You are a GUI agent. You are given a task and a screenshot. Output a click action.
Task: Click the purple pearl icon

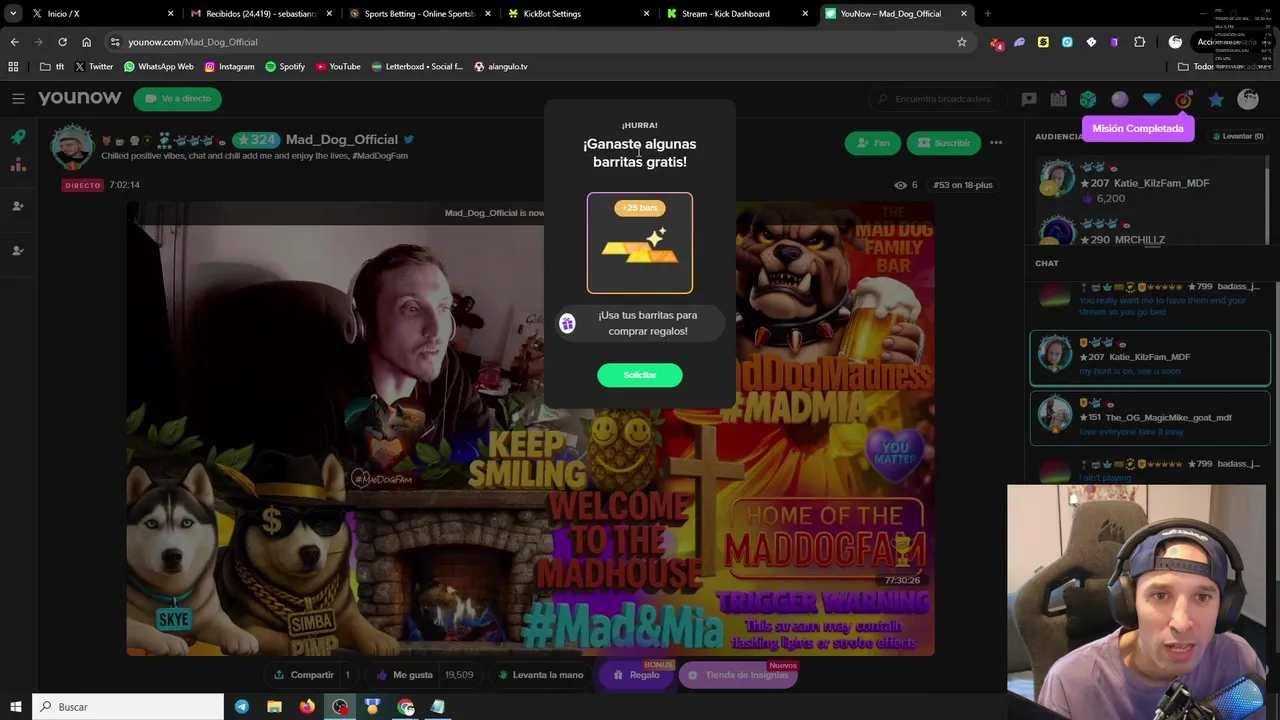(x=1120, y=99)
